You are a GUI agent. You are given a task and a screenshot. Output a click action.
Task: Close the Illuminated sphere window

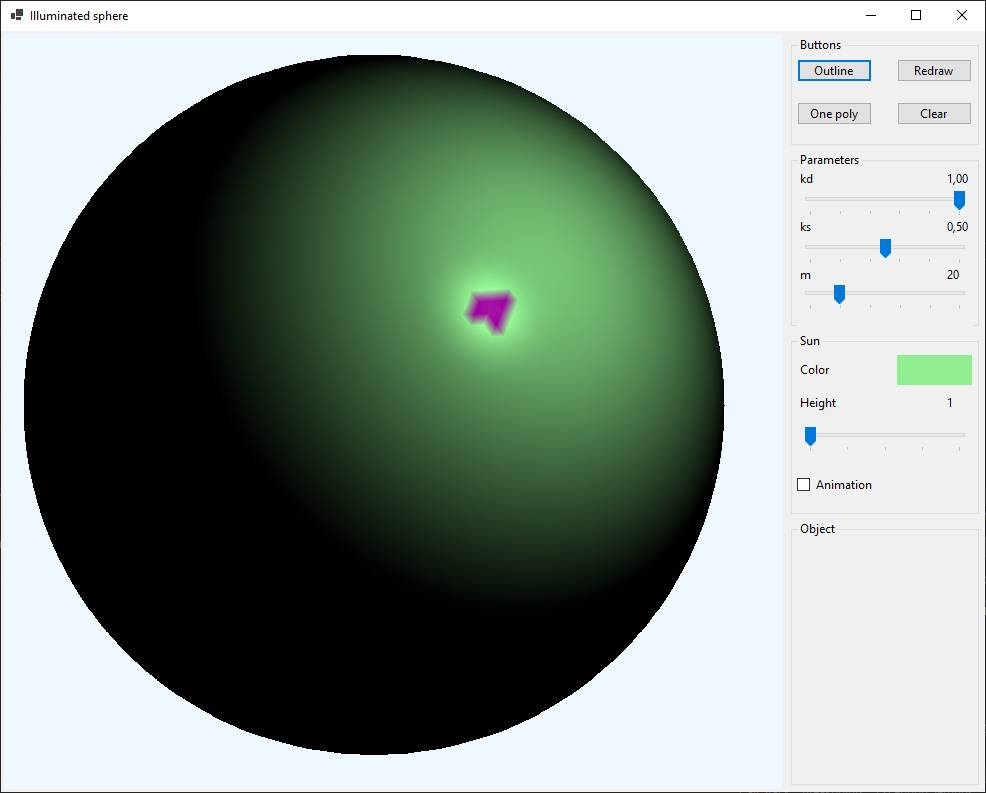[x=962, y=16]
